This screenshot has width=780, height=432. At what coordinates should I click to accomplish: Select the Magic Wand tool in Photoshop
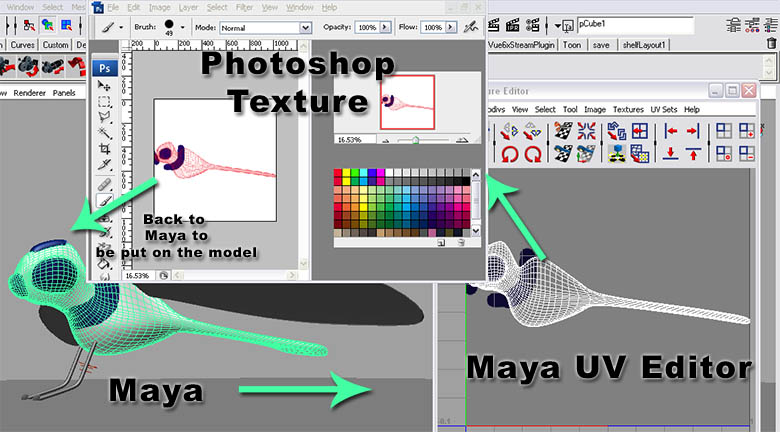tap(104, 133)
